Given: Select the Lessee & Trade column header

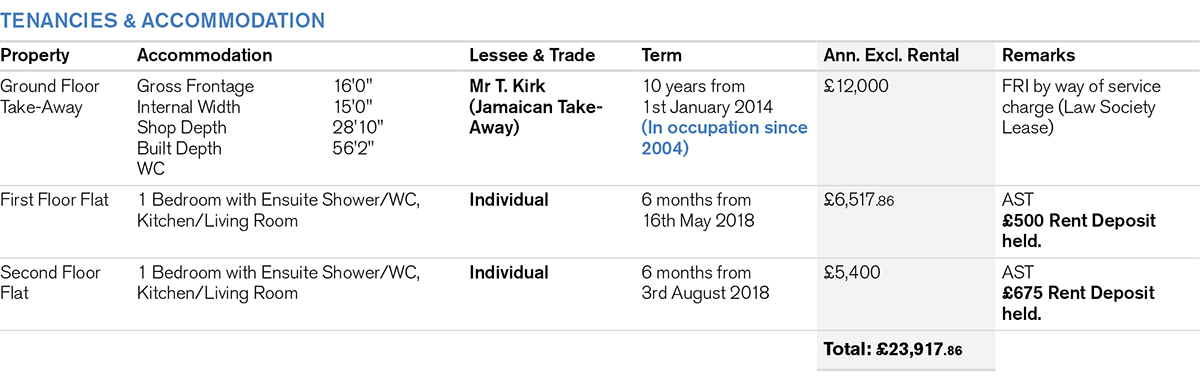Looking at the screenshot, I should pyautogui.click(x=532, y=56).
